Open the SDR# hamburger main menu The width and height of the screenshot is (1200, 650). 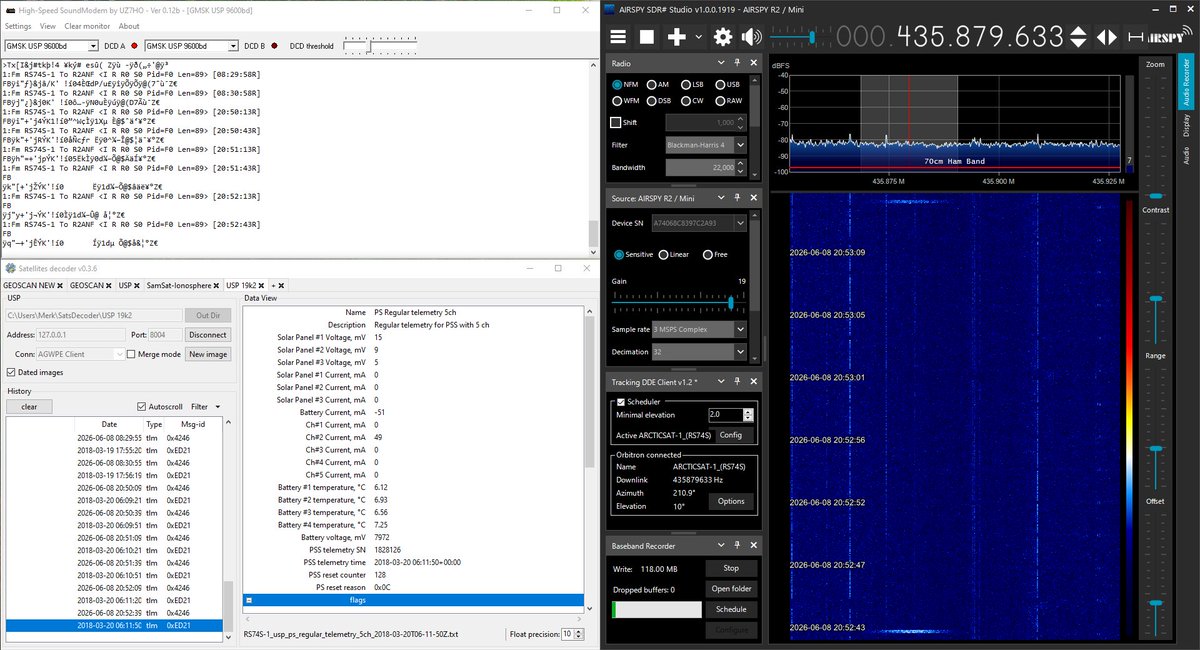coord(618,37)
